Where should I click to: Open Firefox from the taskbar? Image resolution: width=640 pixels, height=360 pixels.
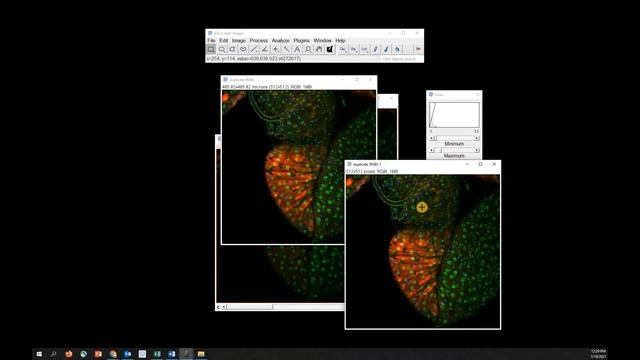coord(69,354)
